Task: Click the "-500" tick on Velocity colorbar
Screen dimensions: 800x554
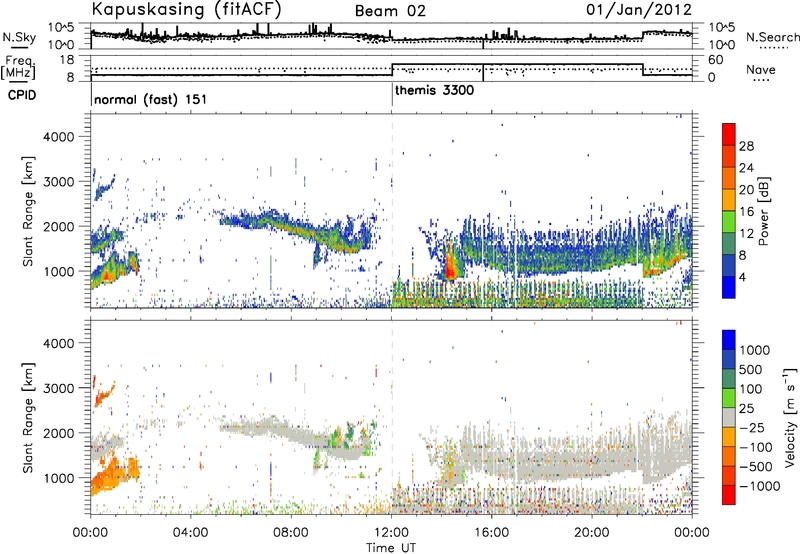Action: tap(755, 467)
